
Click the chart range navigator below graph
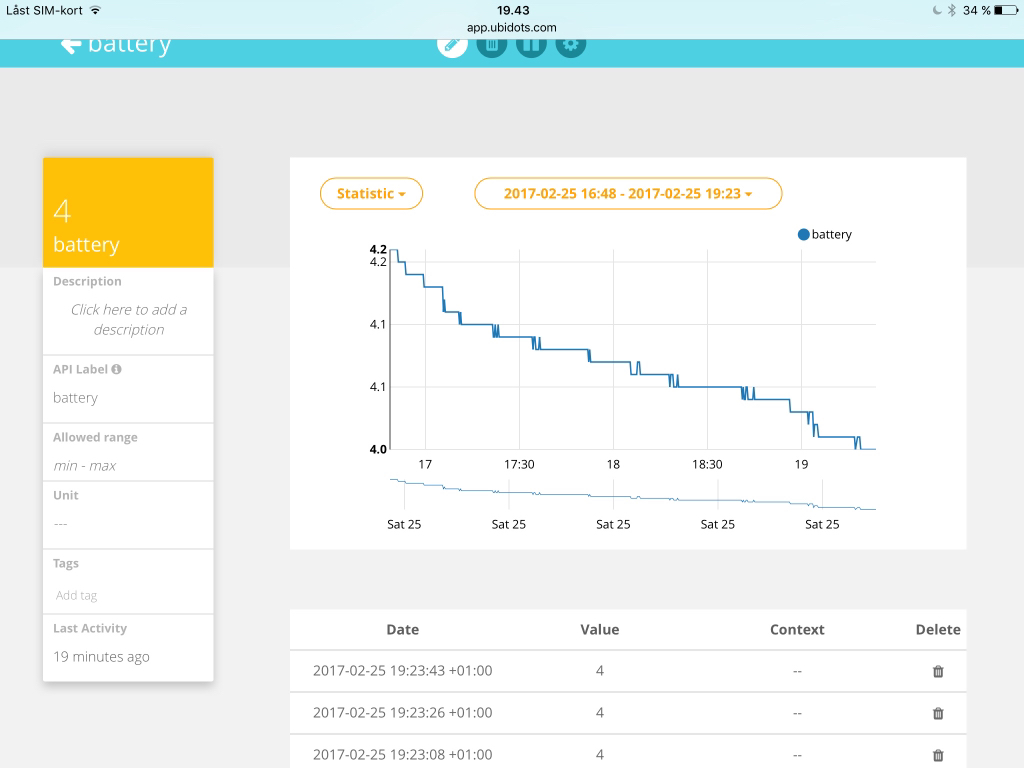632,495
